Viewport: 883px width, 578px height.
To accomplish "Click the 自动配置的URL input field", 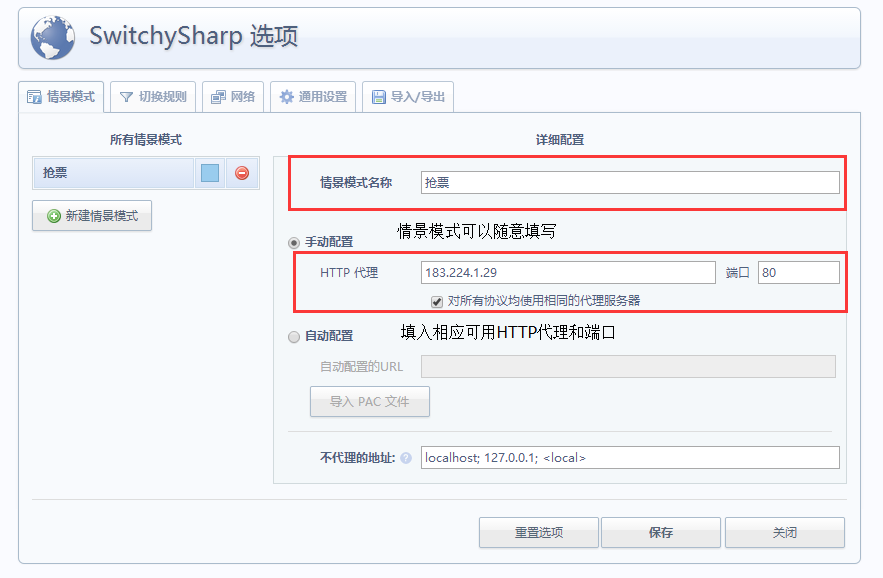I will 628,366.
